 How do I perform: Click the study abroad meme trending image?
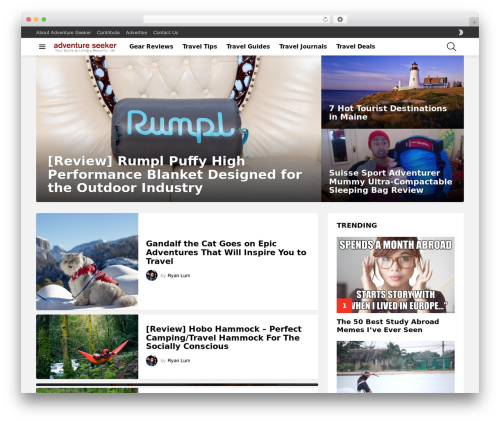pos(396,275)
